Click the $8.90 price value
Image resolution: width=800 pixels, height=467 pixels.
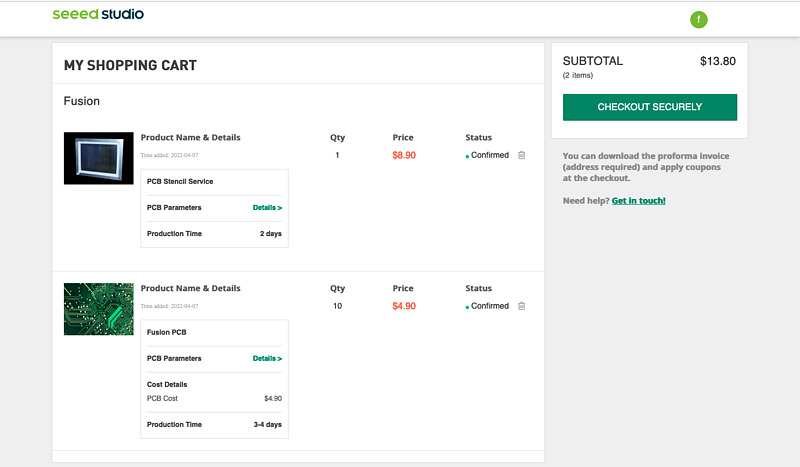click(404, 155)
